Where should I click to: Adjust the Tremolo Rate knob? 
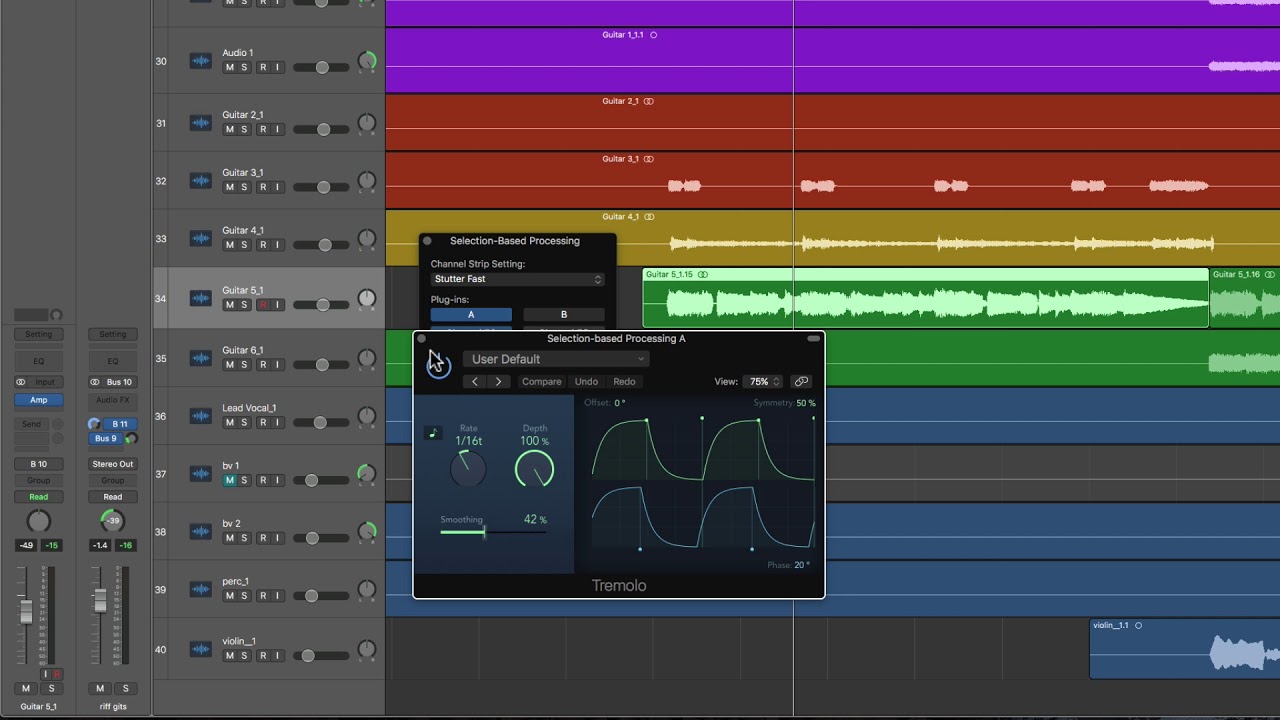click(468, 468)
